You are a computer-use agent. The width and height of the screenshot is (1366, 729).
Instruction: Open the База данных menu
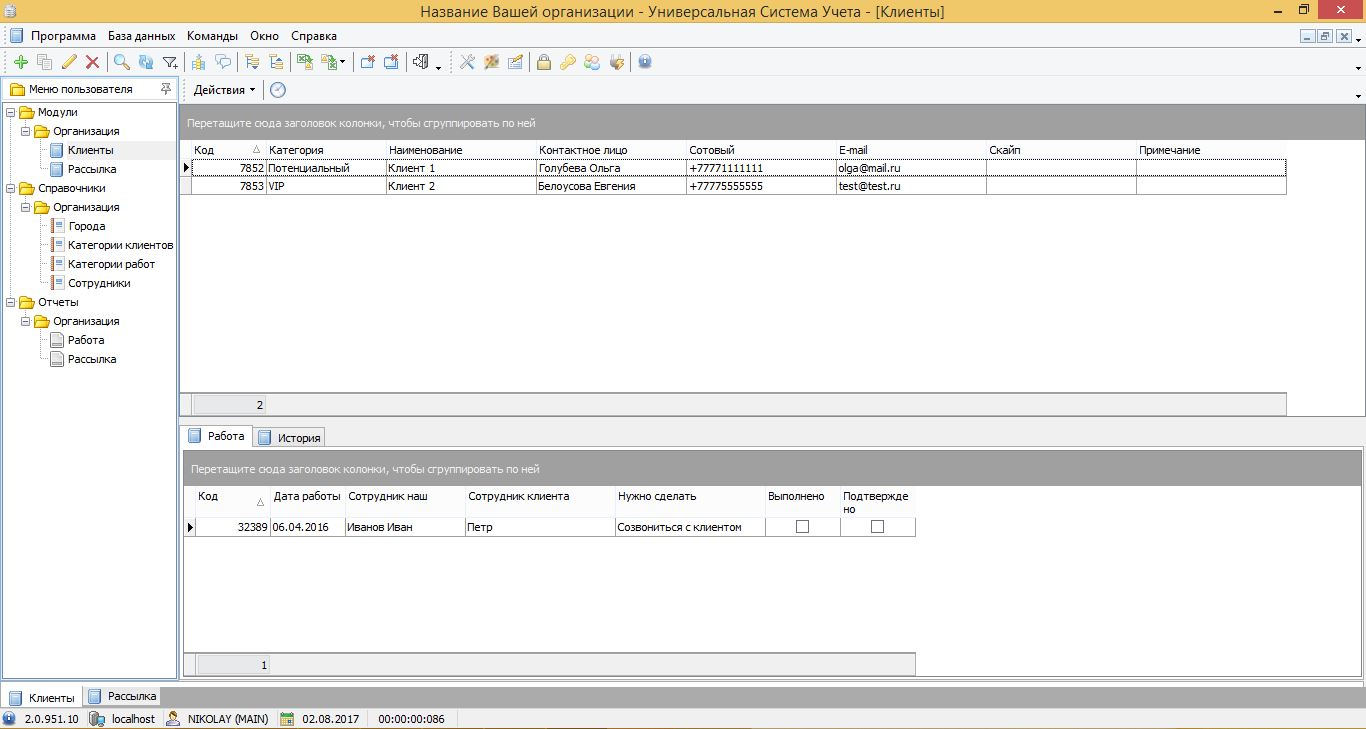click(x=142, y=36)
